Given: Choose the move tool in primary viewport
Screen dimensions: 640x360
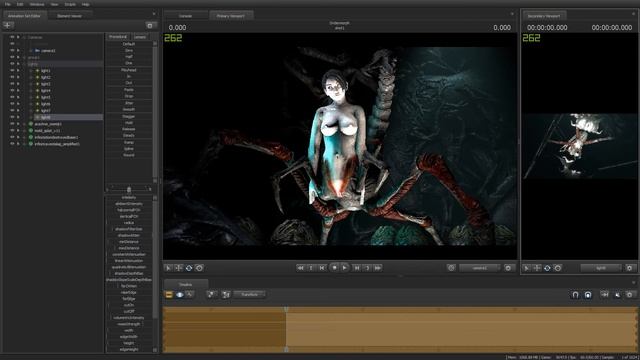Looking at the screenshot, I should (x=179, y=268).
